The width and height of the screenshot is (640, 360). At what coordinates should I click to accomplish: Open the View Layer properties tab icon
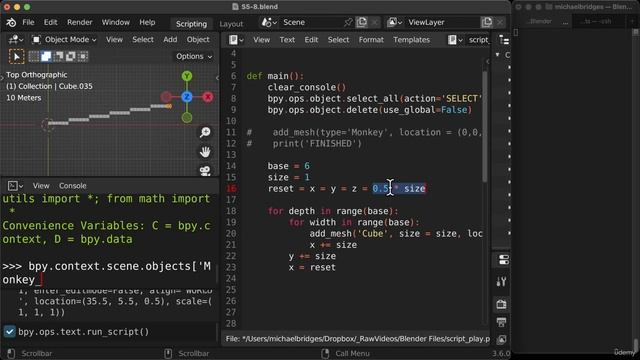coord(502,340)
